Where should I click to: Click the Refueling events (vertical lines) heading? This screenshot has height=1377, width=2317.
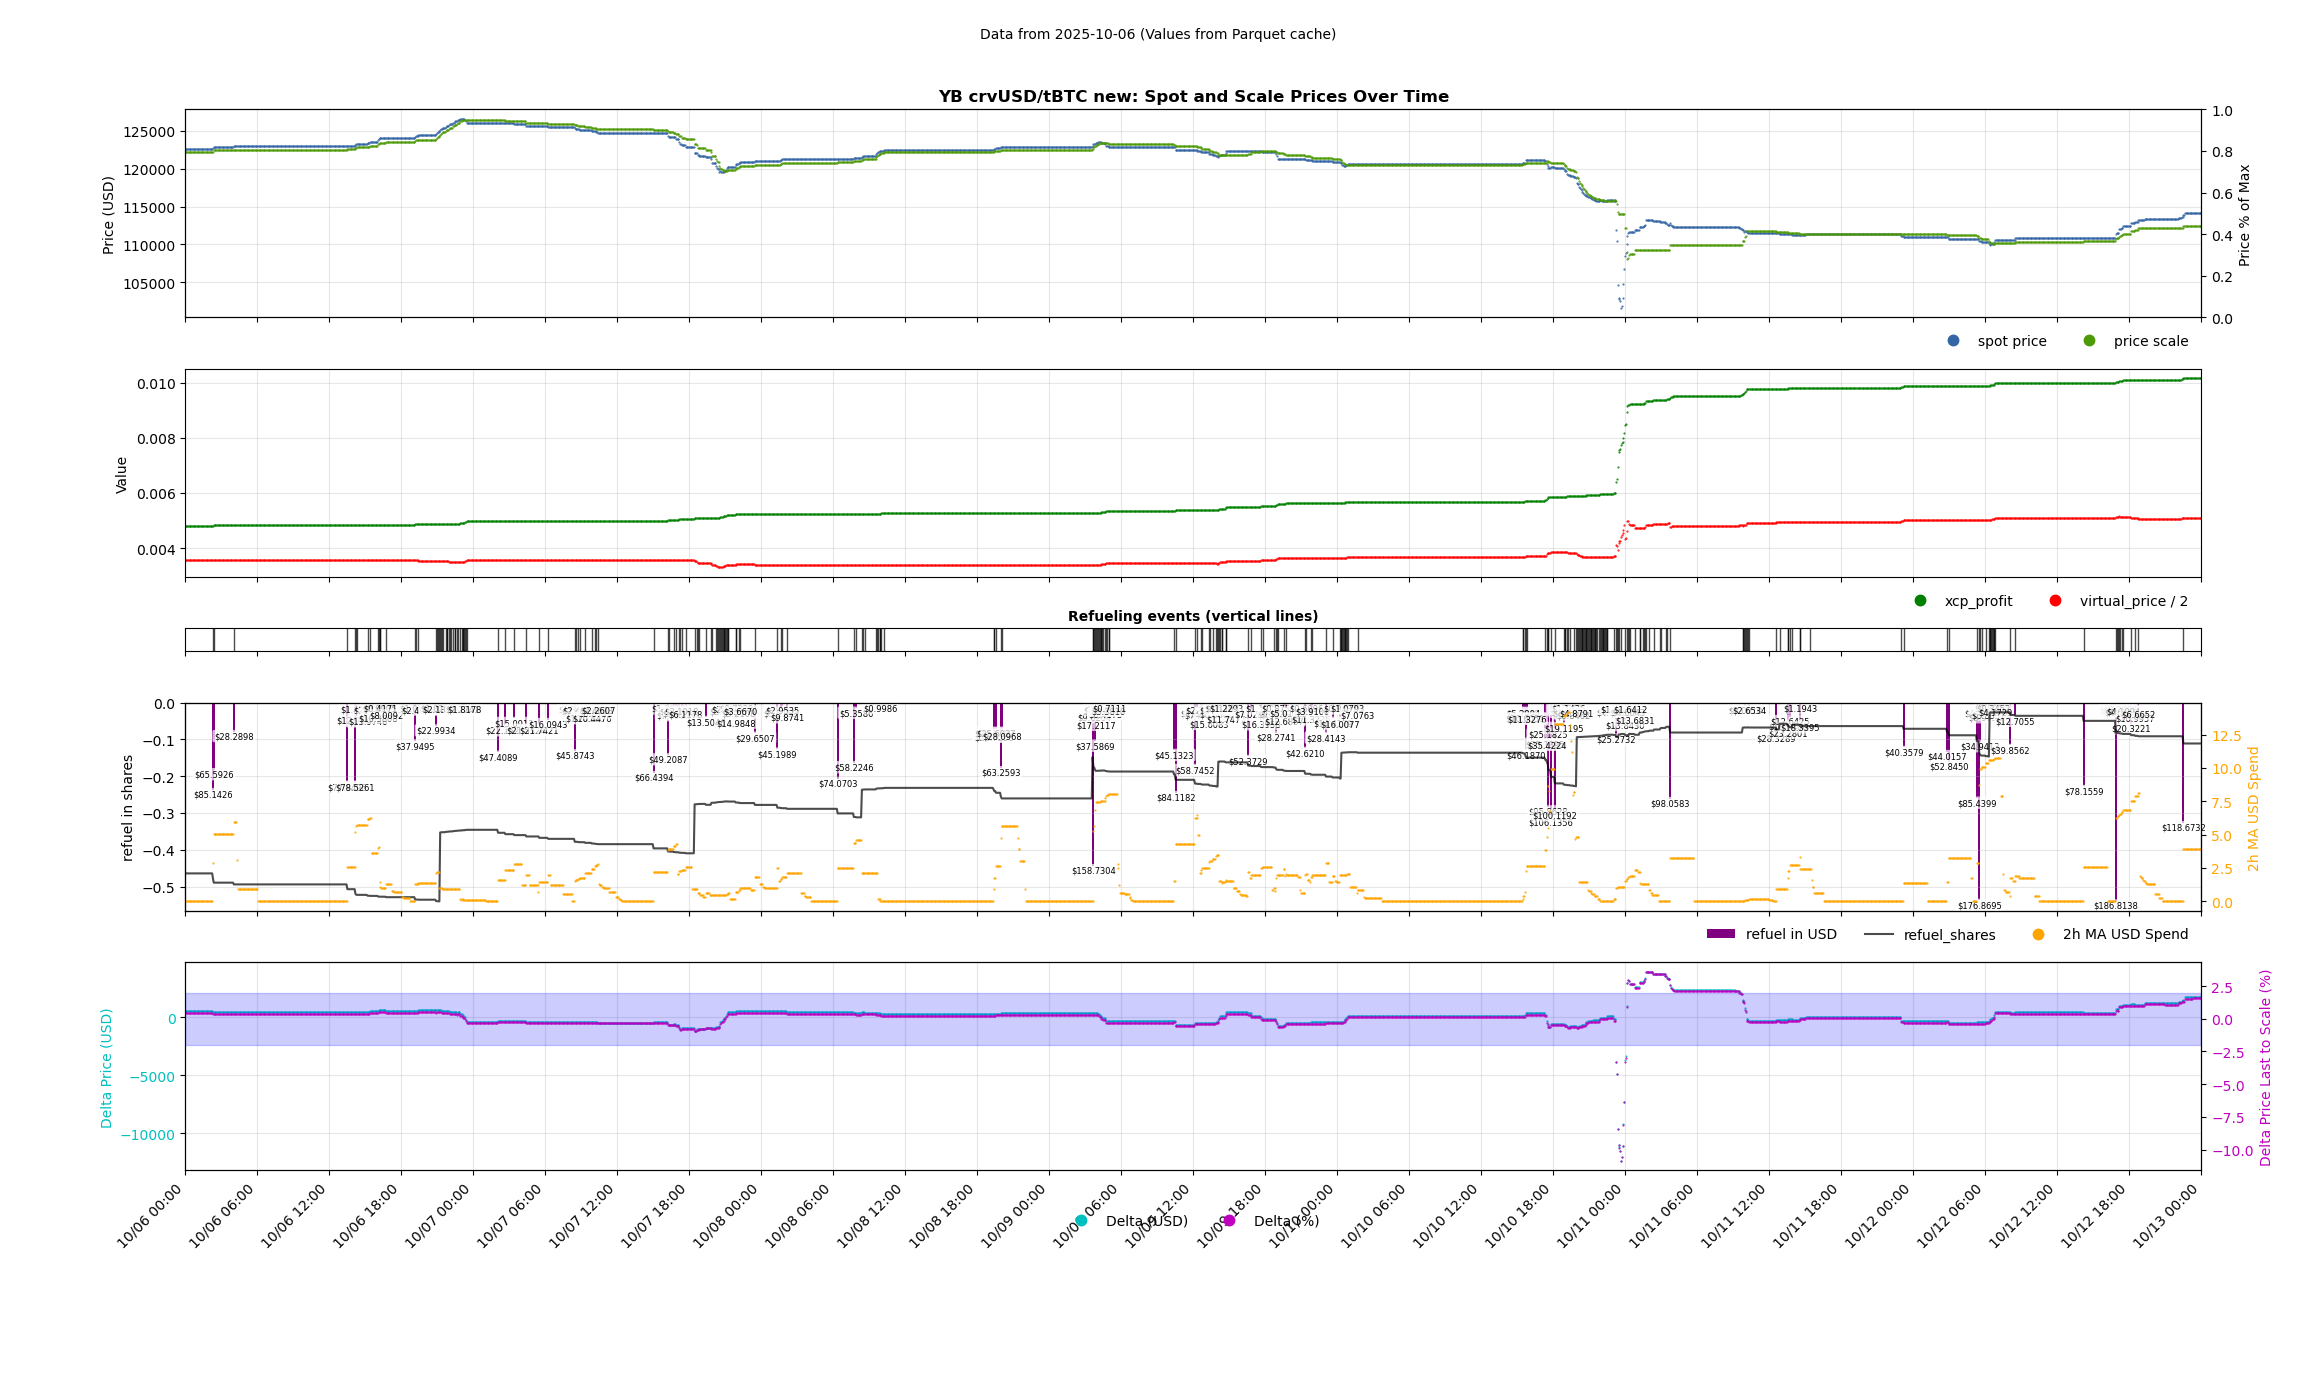coord(1192,616)
